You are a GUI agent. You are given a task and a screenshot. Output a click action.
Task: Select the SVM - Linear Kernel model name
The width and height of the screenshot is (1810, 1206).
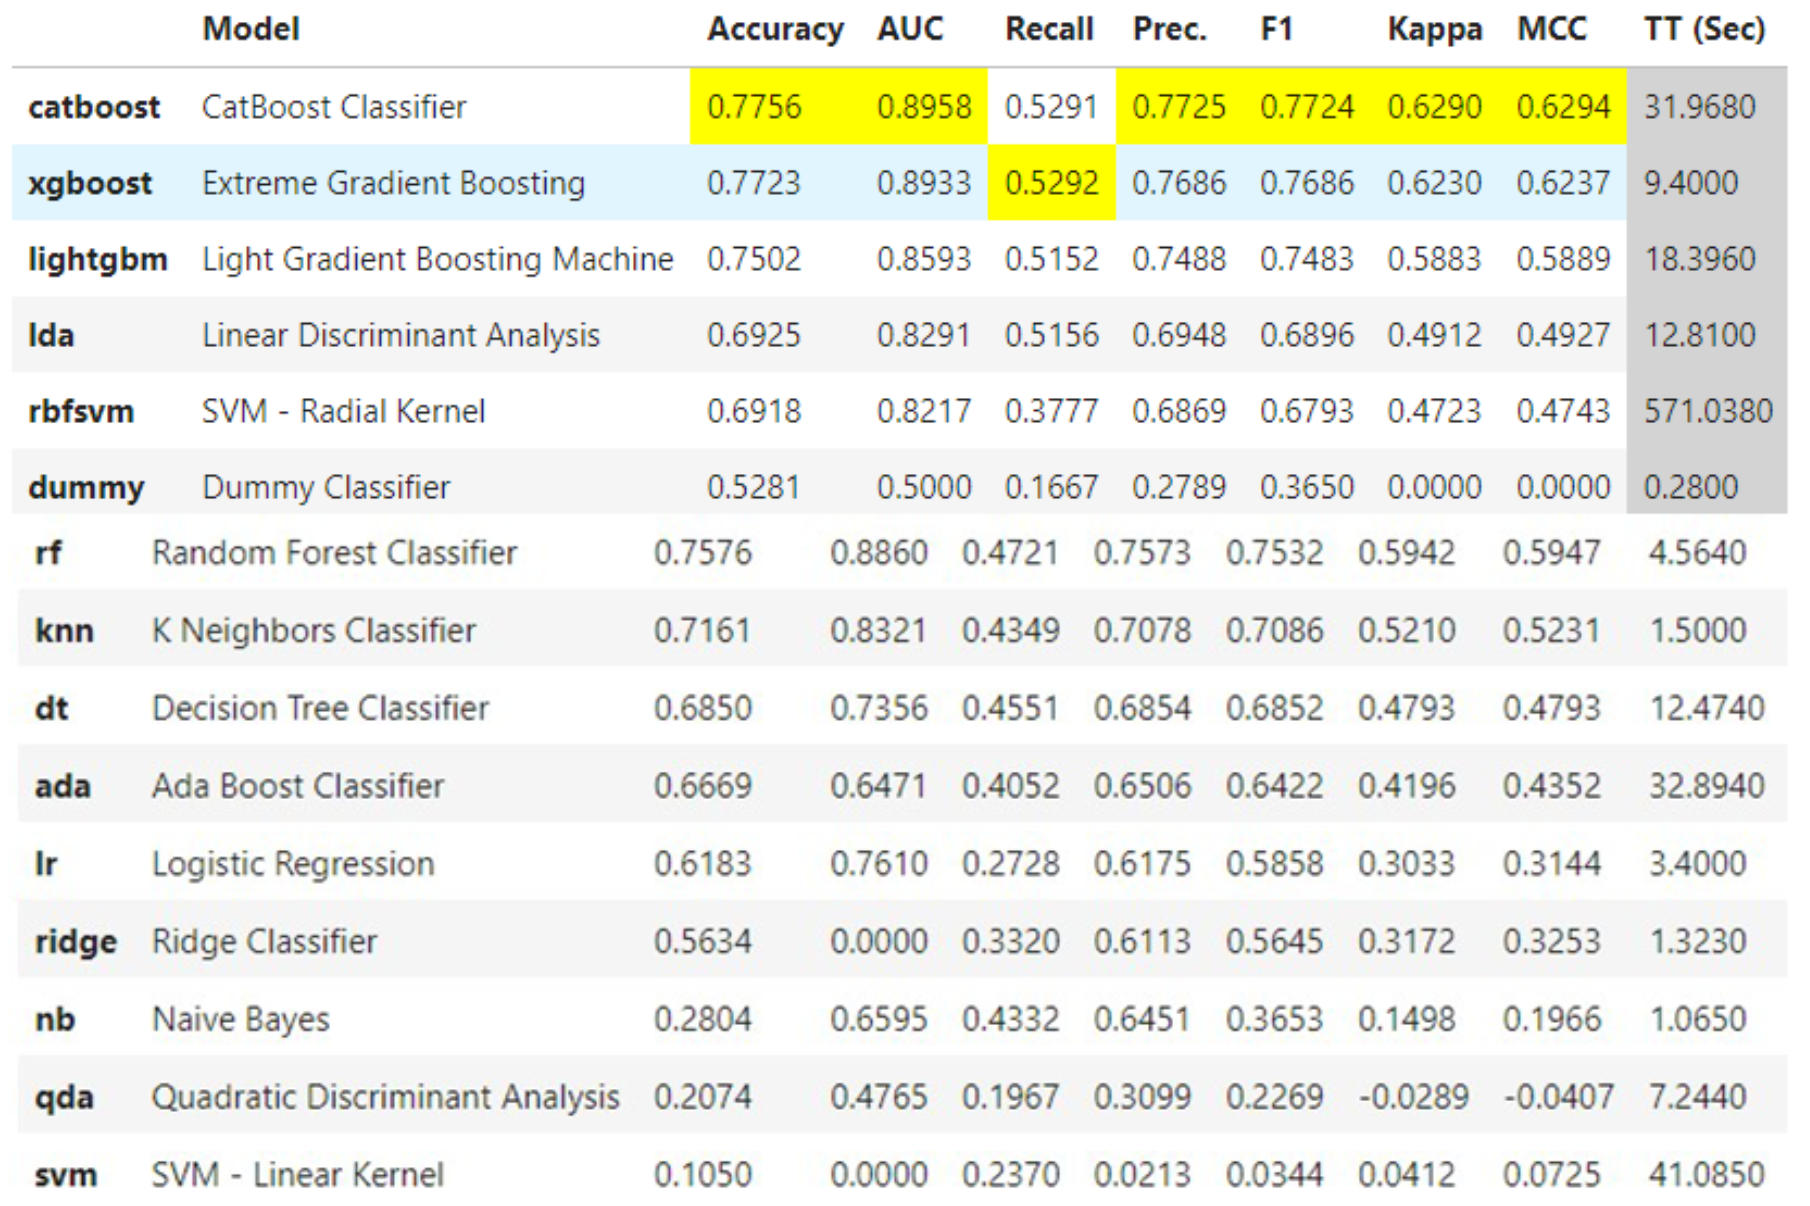(x=297, y=1175)
